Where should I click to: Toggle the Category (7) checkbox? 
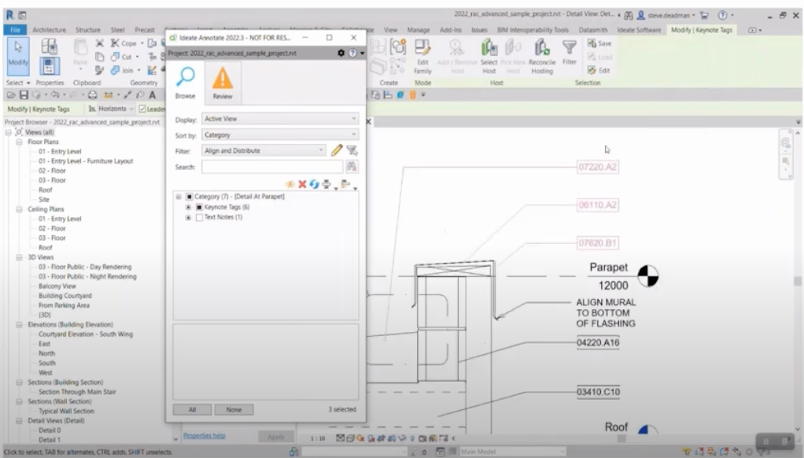[x=189, y=196]
